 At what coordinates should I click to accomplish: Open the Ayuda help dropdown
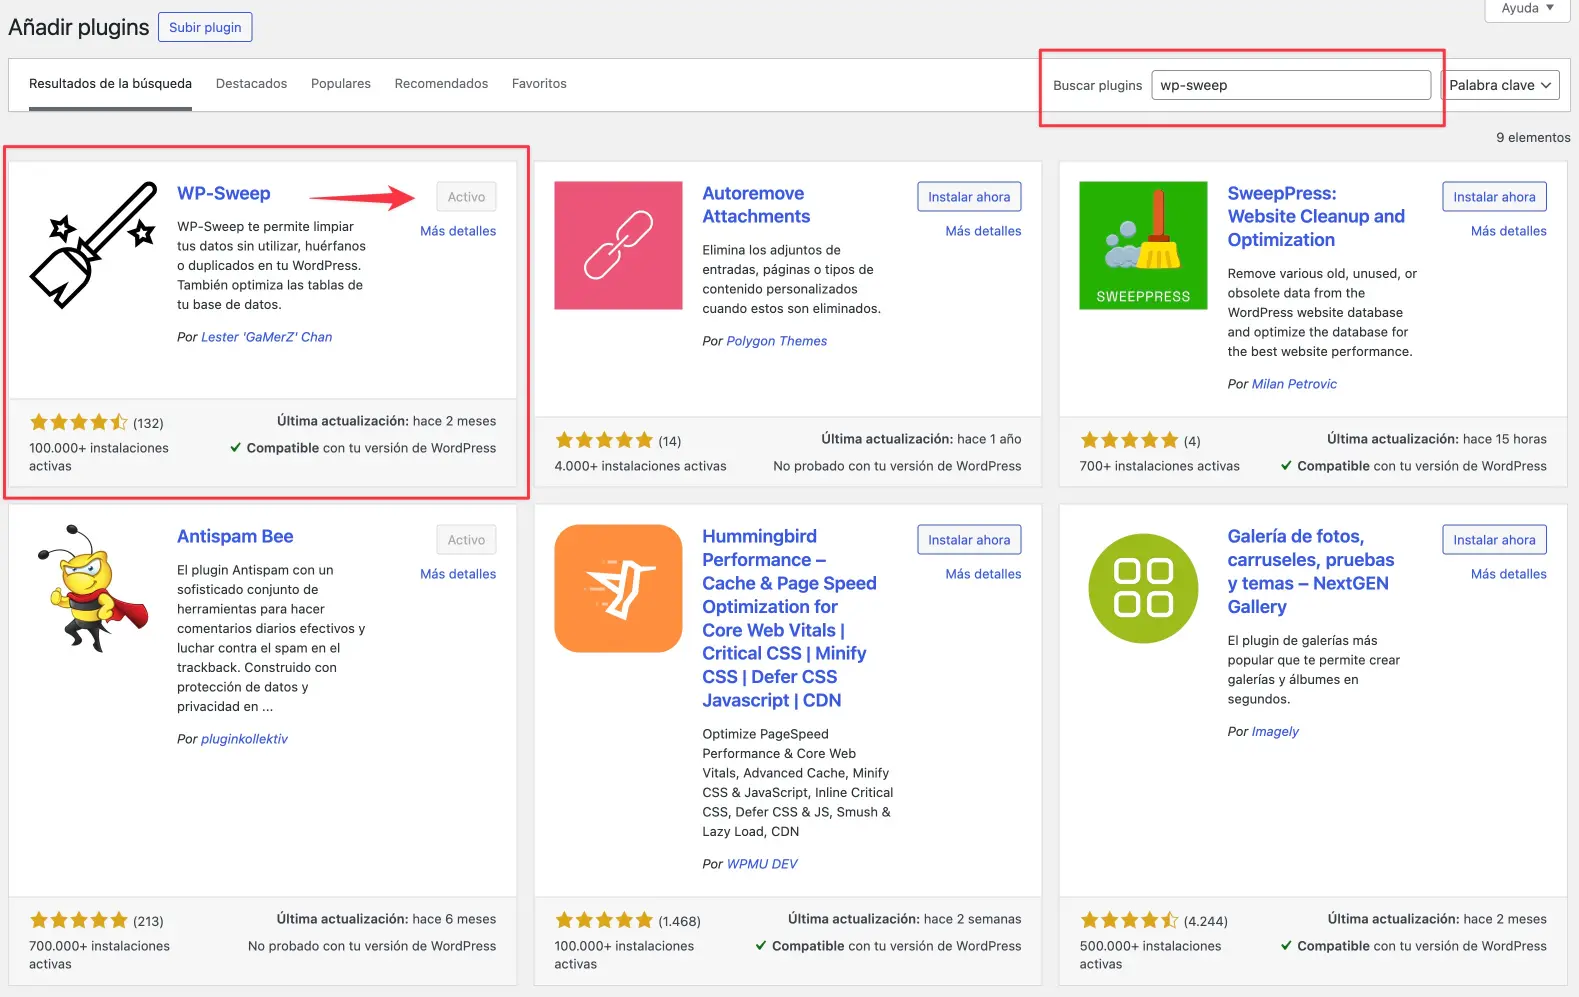coord(1527,9)
